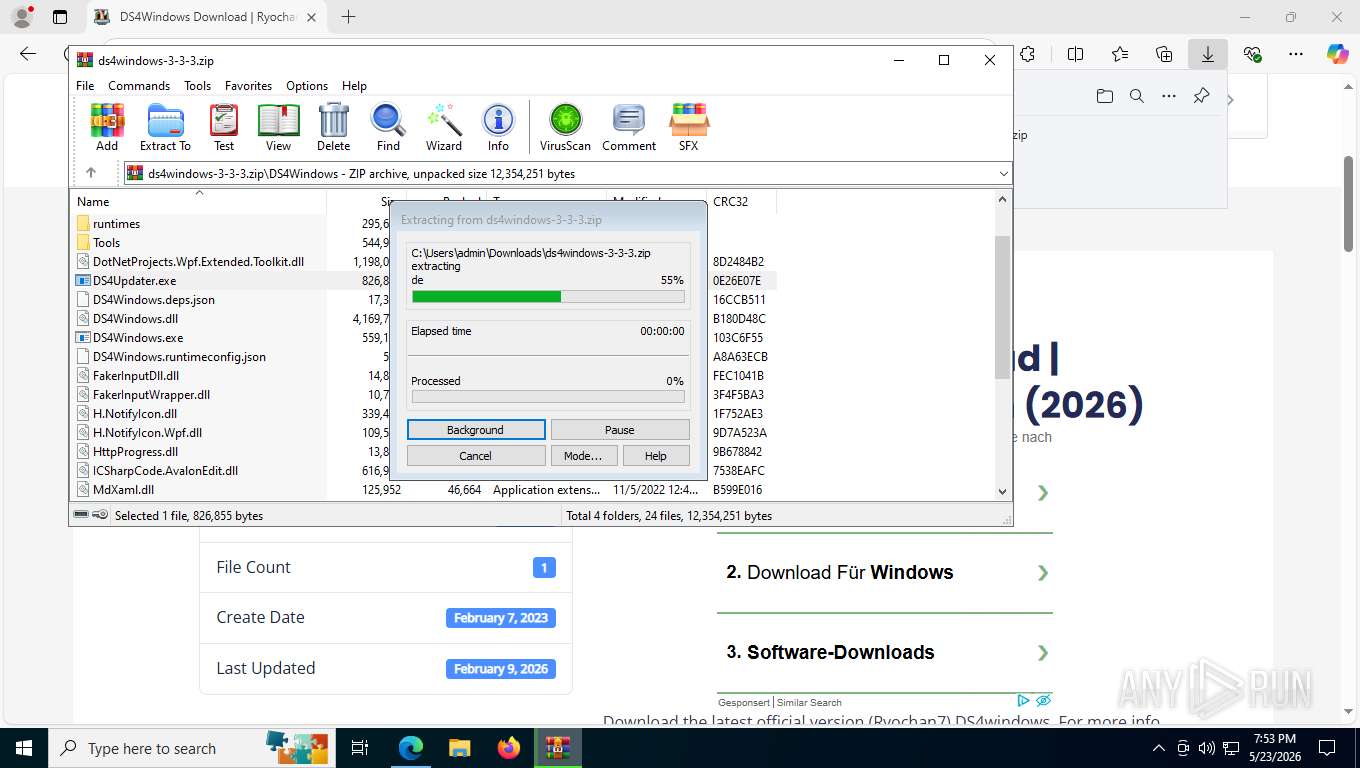
Task: Select FakerInputDll.dll file
Action: click(x=136, y=376)
